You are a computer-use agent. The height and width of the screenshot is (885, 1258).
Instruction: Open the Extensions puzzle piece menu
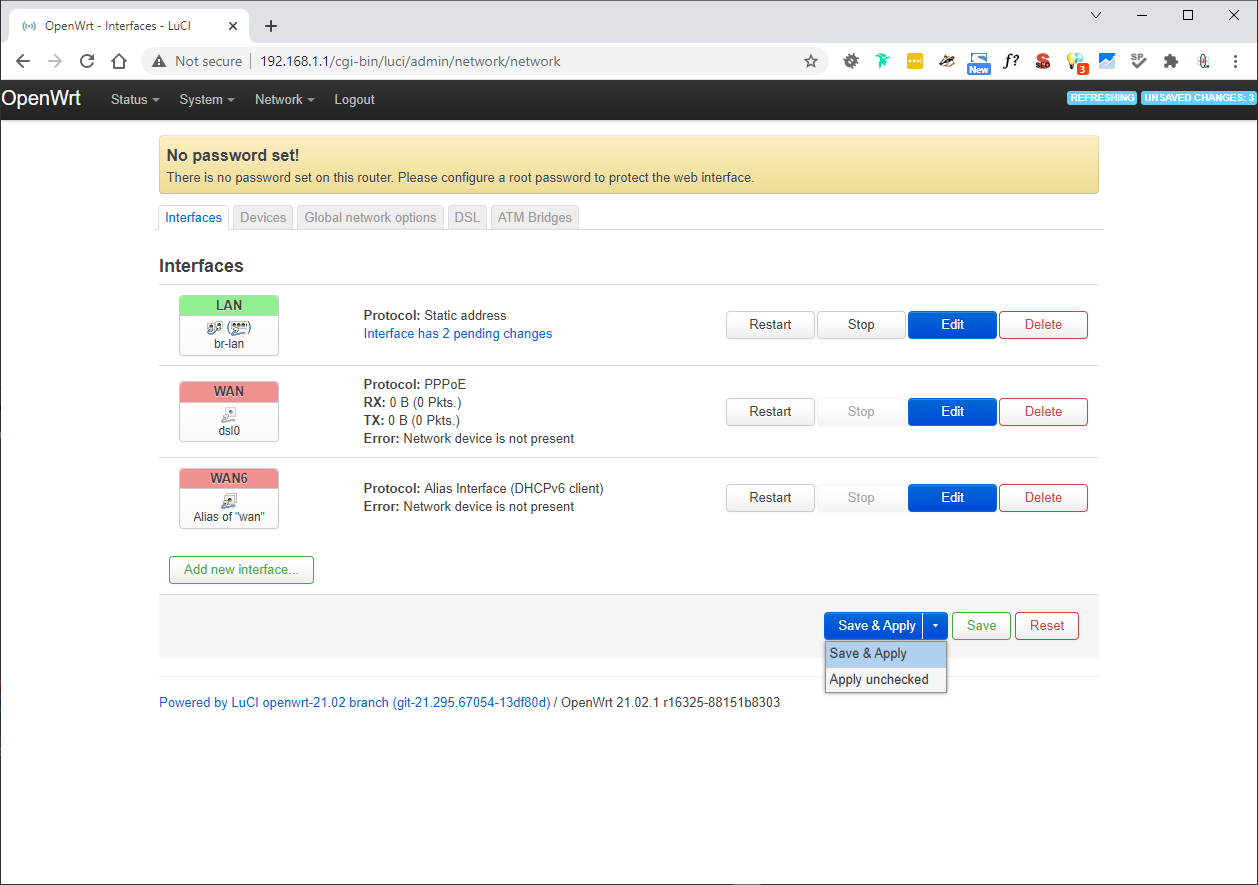click(1171, 61)
